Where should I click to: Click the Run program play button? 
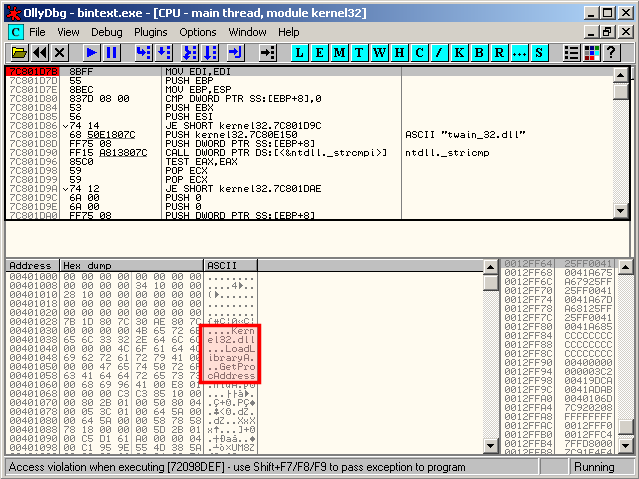point(90,52)
